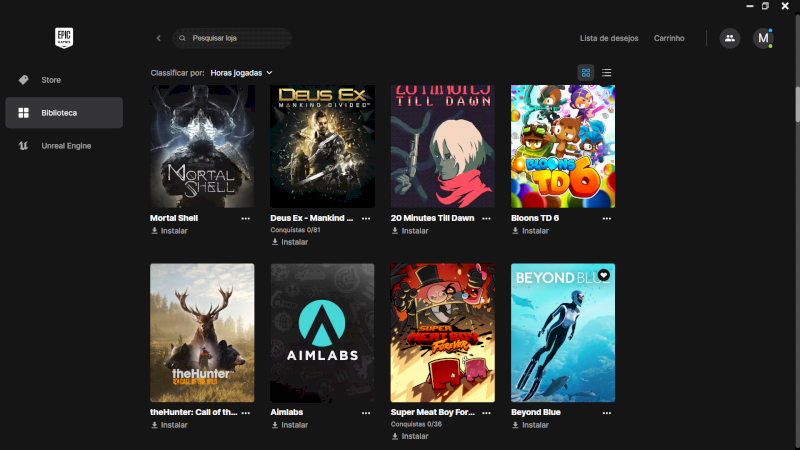Viewport: 800px width, 450px height.
Task: Click Aimlabs title text
Action: click(287, 412)
